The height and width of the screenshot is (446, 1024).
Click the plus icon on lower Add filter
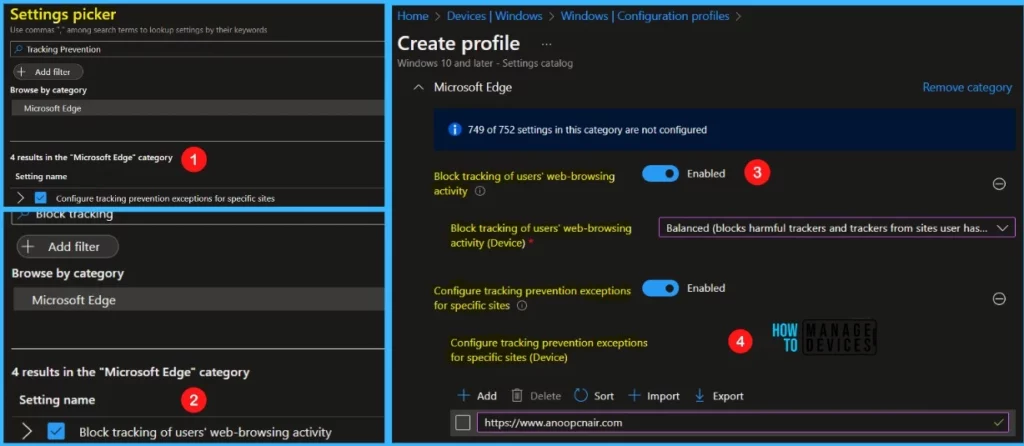tap(29, 247)
